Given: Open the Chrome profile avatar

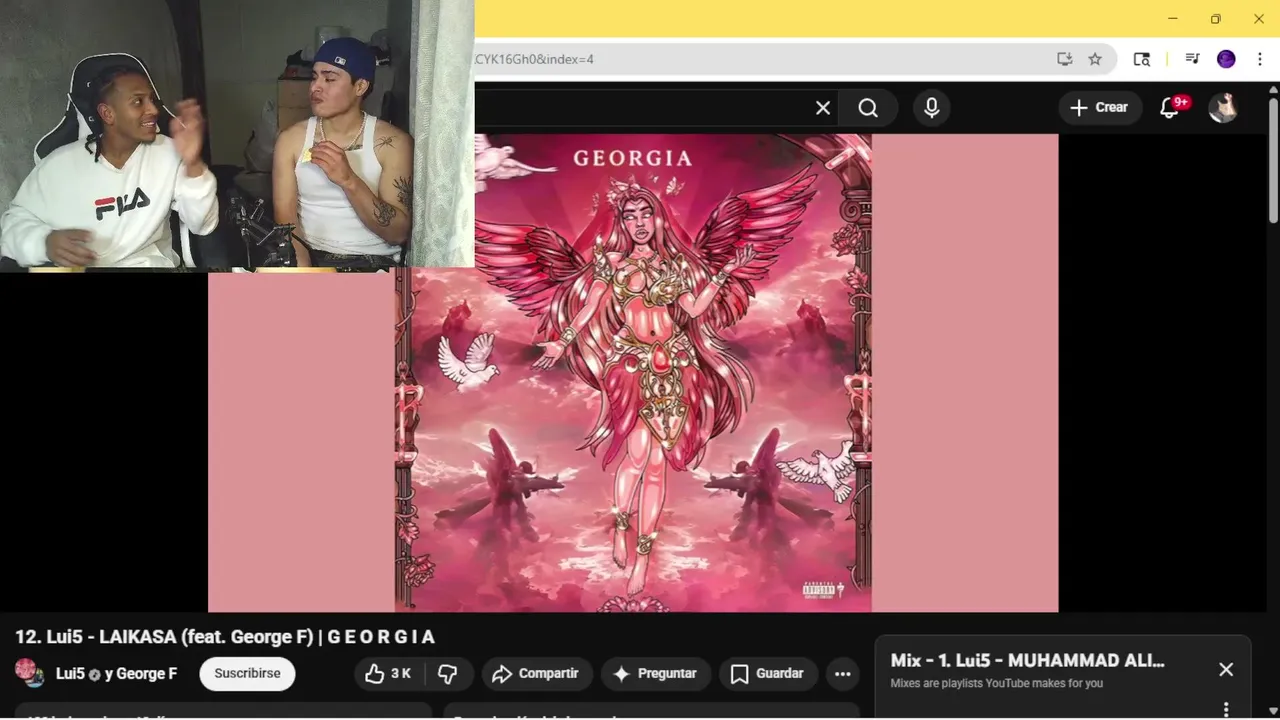Looking at the screenshot, I should tap(1226, 59).
